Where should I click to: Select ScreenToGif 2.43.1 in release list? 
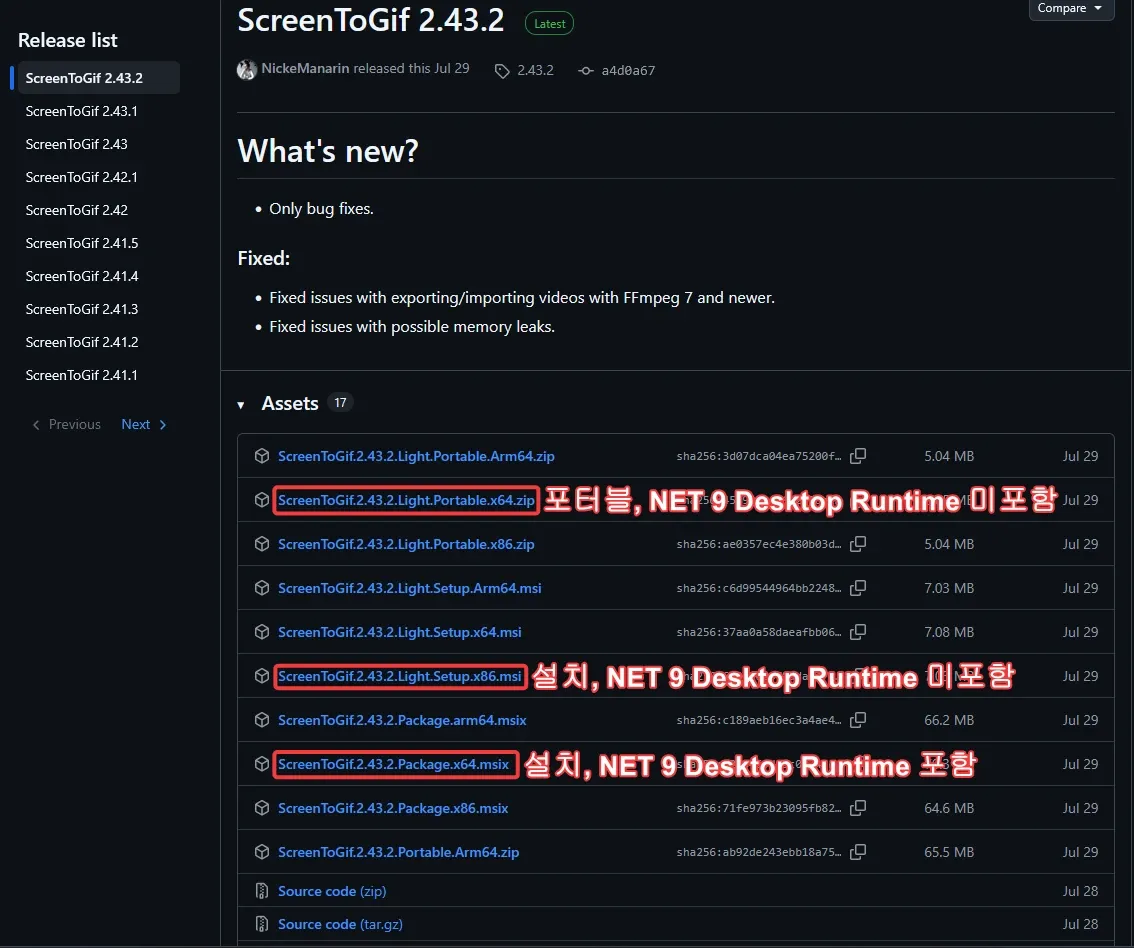pyautogui.click(x=81, y=111)
